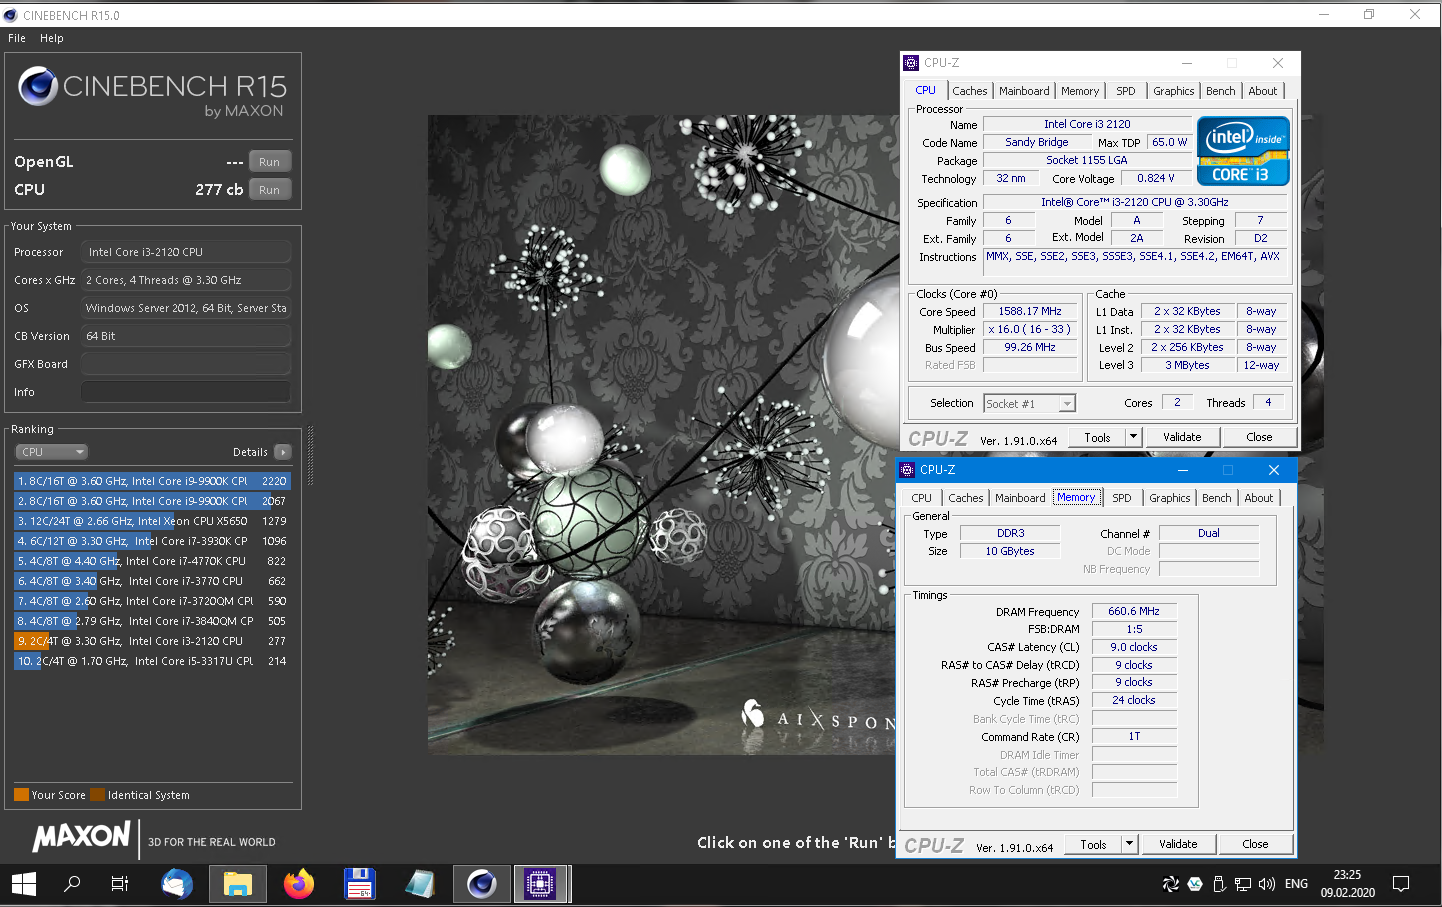
Task: Click the Identical System brown legend swatch
Action: (97, 795)
